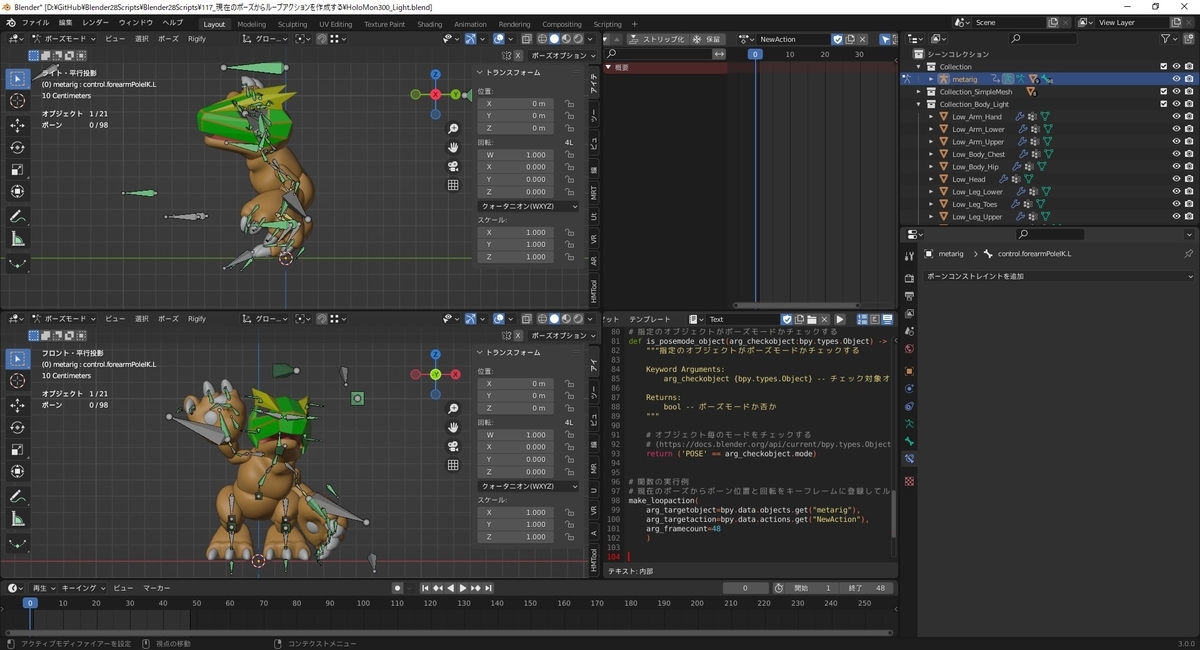1200x650 pixels.
Task: Click the 保留 stash action button
Action: [708, 39]
